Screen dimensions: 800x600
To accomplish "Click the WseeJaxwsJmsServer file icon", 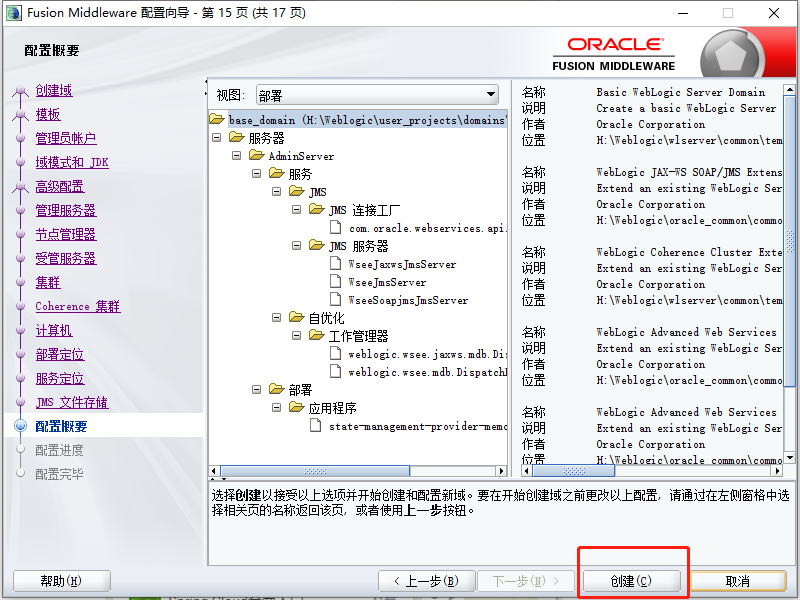I will (336, 263).
